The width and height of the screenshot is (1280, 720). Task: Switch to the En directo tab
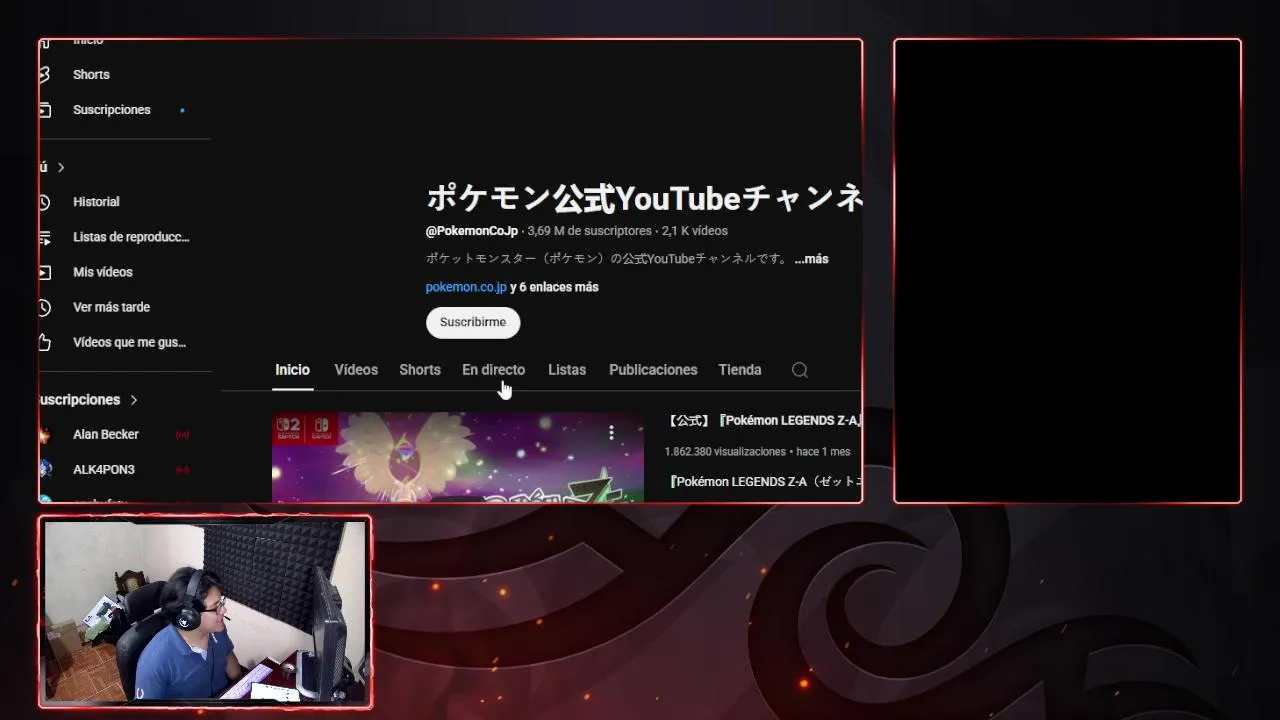pos(493,370)
